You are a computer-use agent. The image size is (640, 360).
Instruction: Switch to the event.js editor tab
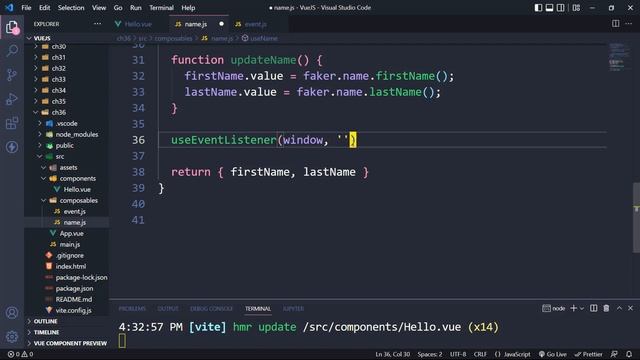click(x=256, y=24)
